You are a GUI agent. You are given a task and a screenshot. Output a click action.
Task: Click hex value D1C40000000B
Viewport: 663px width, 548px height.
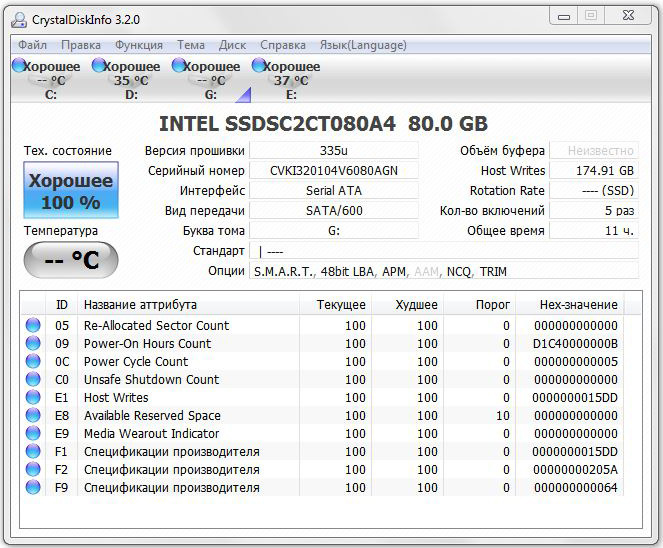coord(575,343)
